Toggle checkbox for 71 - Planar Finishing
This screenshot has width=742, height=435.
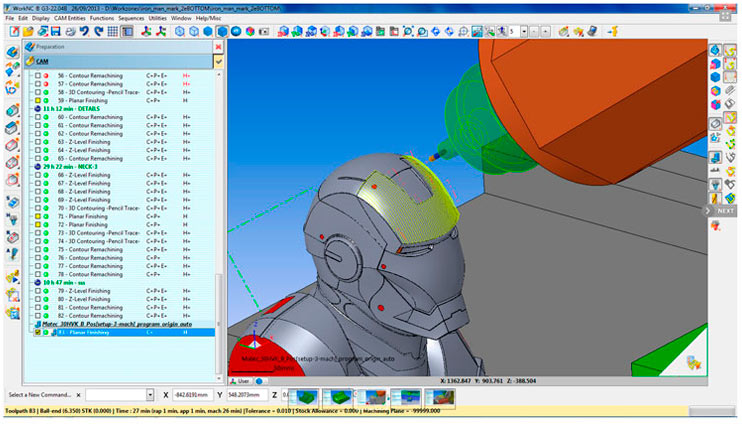click(x=38, y=216)
